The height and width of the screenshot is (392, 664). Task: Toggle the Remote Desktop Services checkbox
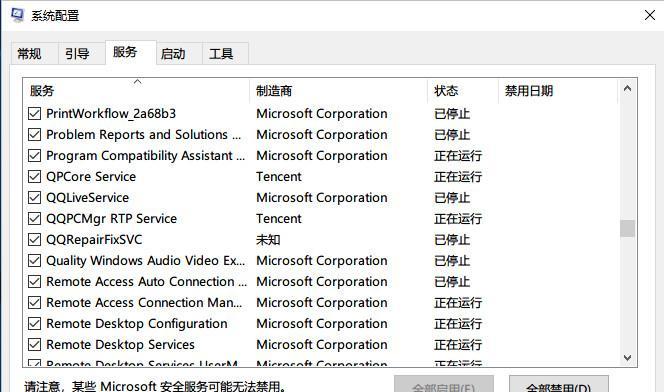(34, 345)
